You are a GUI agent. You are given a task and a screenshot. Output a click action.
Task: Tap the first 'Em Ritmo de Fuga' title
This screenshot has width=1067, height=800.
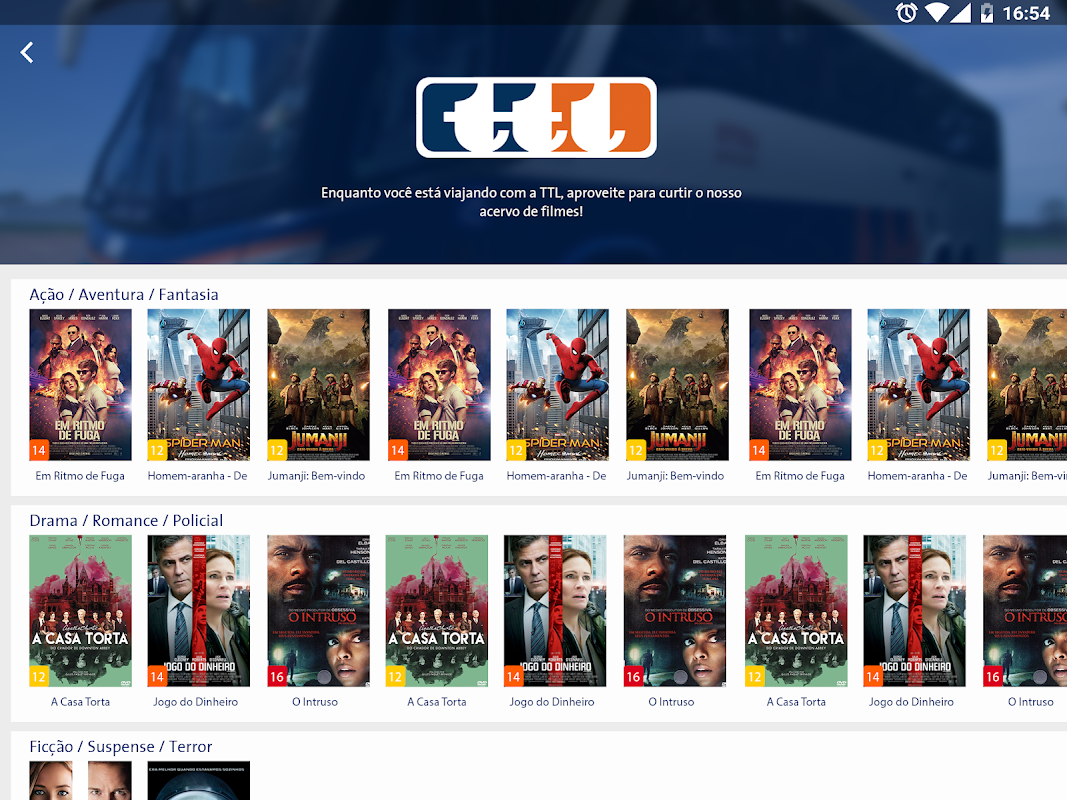(80, 476)
